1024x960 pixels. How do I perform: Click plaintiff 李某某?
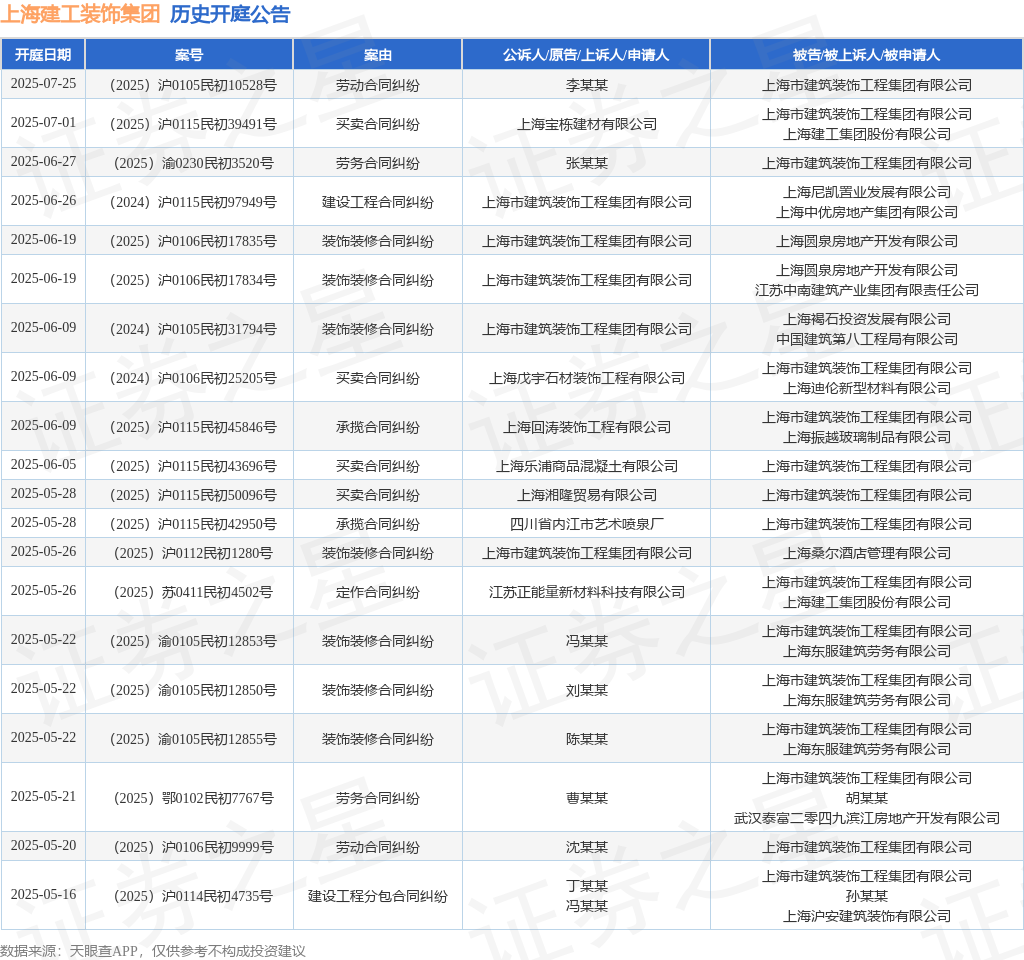tap(586, 85)
